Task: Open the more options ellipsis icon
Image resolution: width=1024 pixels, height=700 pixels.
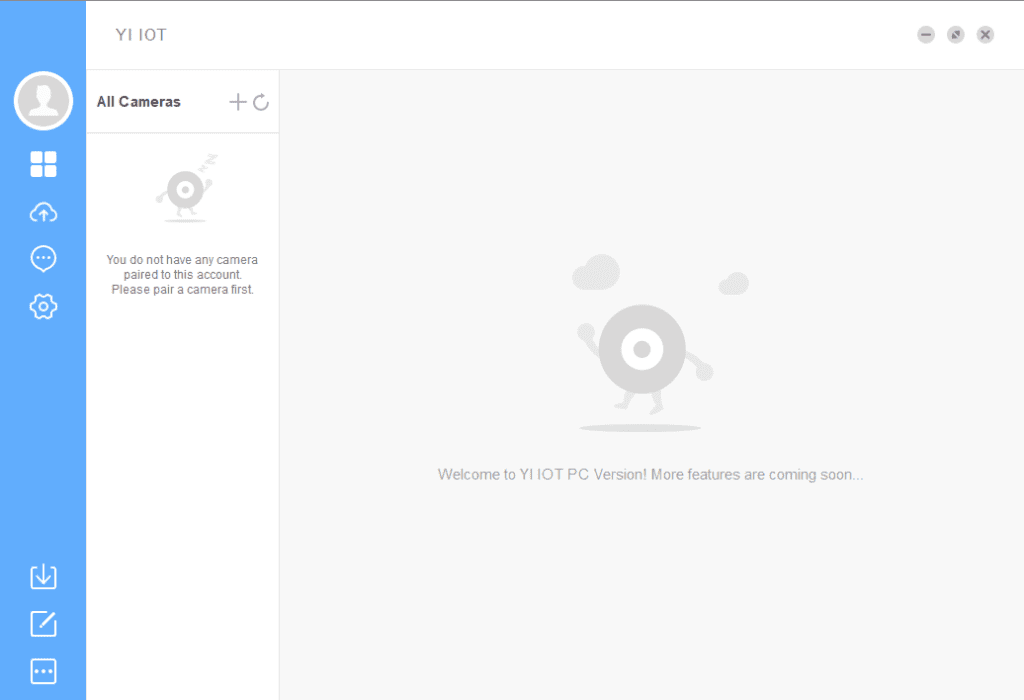Action: (x=43, y=671)
